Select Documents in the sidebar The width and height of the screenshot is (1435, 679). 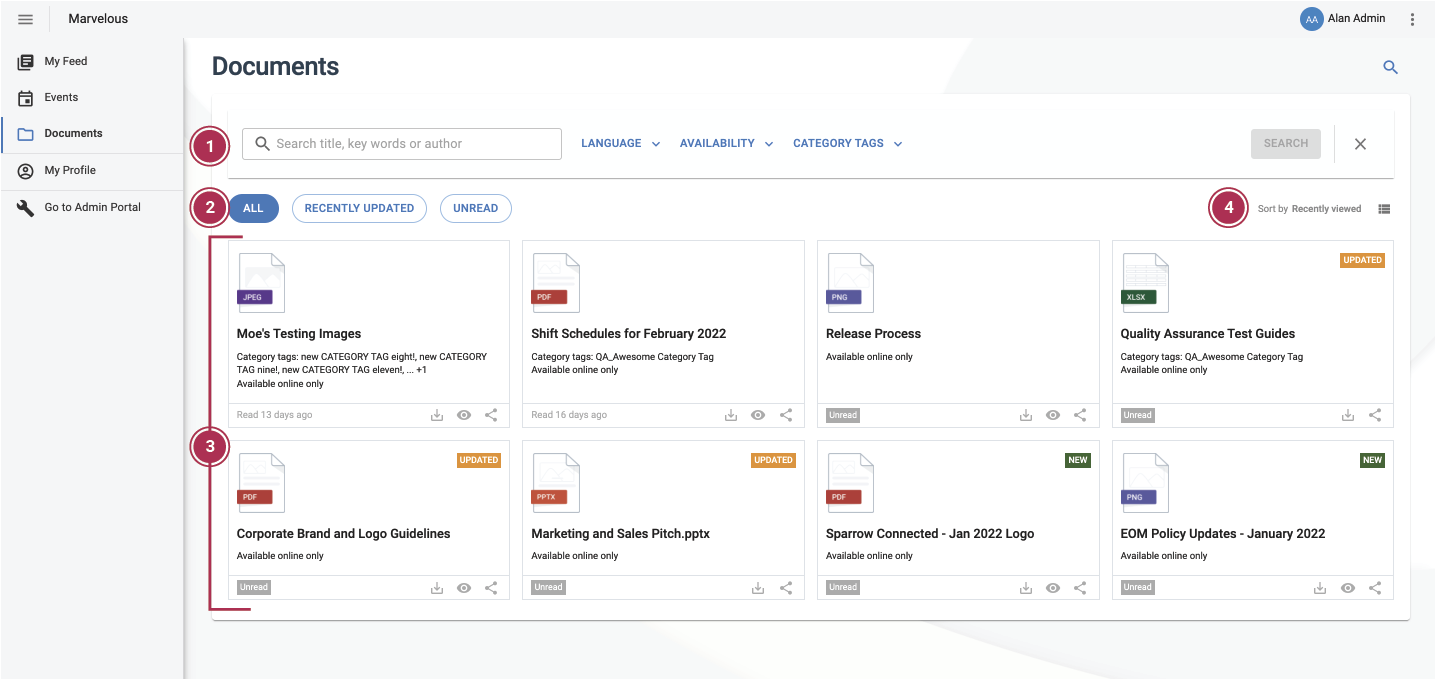click(92, 133)
